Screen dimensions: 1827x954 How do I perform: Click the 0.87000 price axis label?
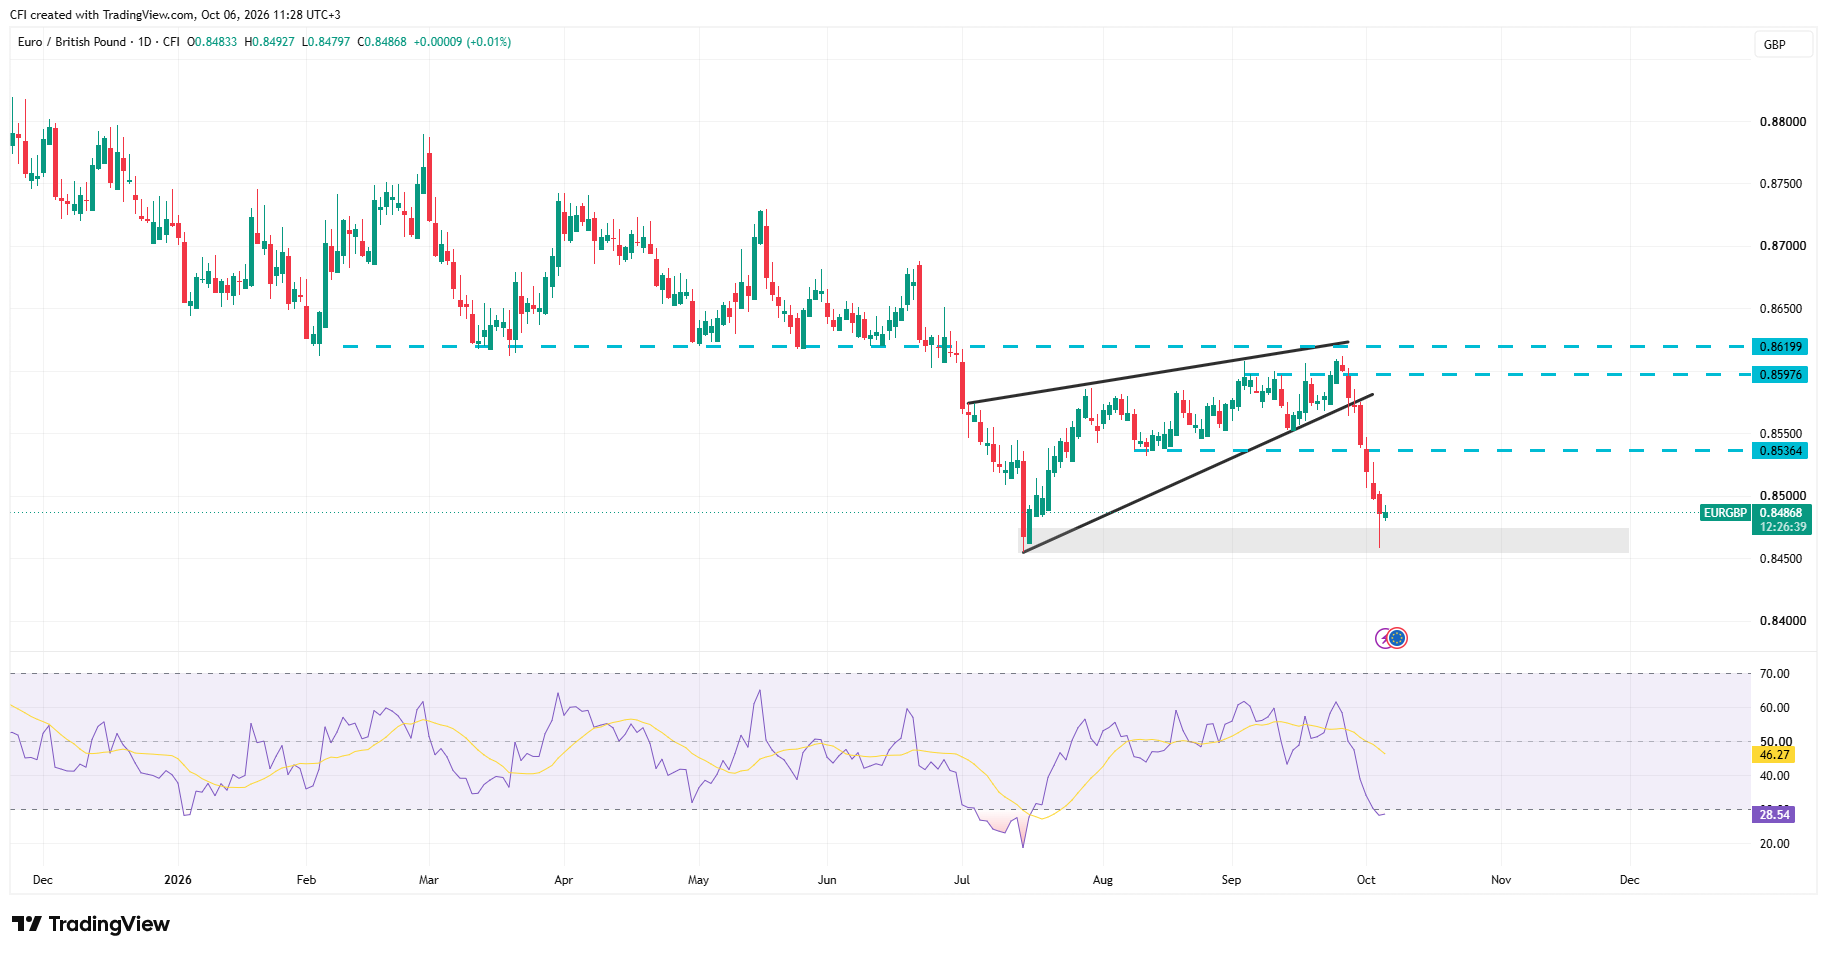pyautogui.click(x=1782, y=246)
